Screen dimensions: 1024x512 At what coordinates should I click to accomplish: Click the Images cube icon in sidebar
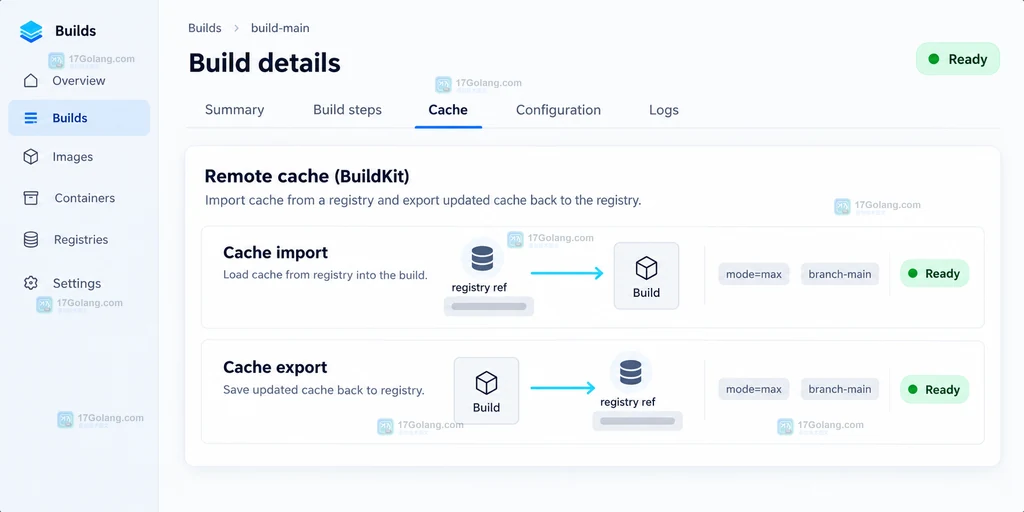pyautogui.click(x=31, y=157)
